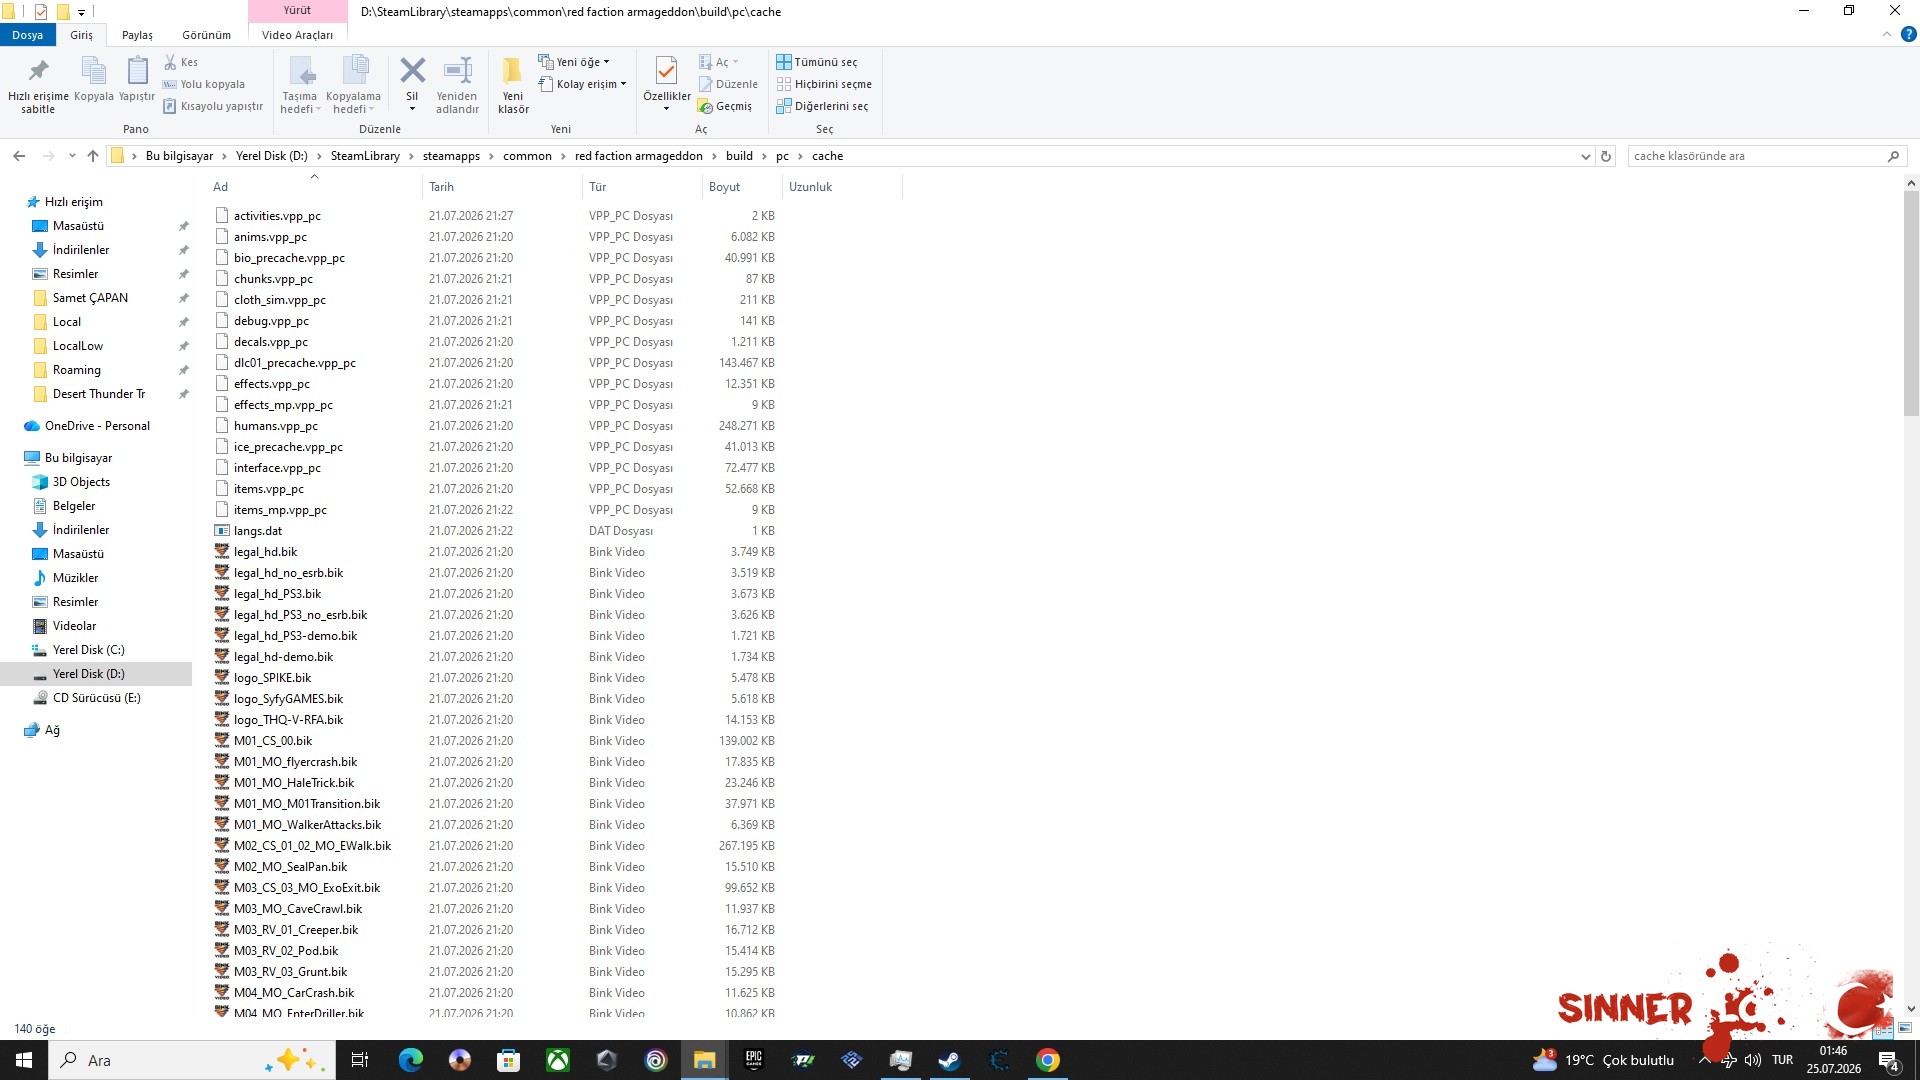The height and width of the screenshot is (1080, 1920).
Task: Click Kısayolu yapıştır in the ribbon
Action: pyautogui.click(x=213, y=106)
